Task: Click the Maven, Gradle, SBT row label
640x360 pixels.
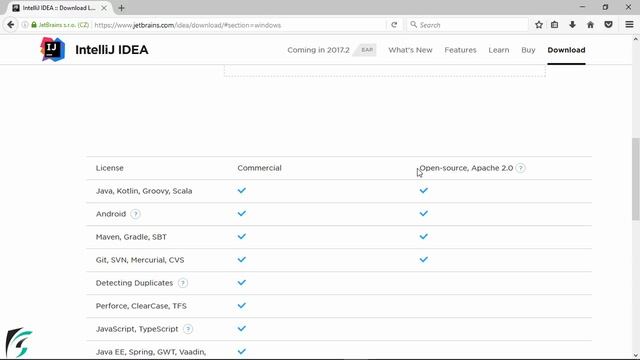Action: click(x=131, y=237)
